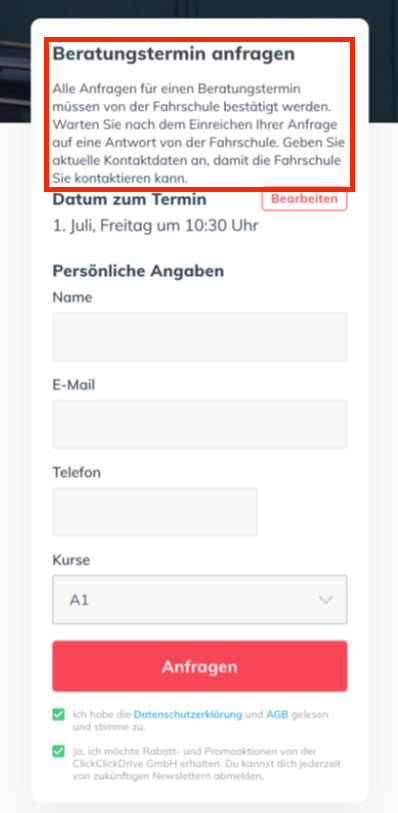Open the AGB link
398x813 pixels.
pyautogui.click(x=277, y=714)
